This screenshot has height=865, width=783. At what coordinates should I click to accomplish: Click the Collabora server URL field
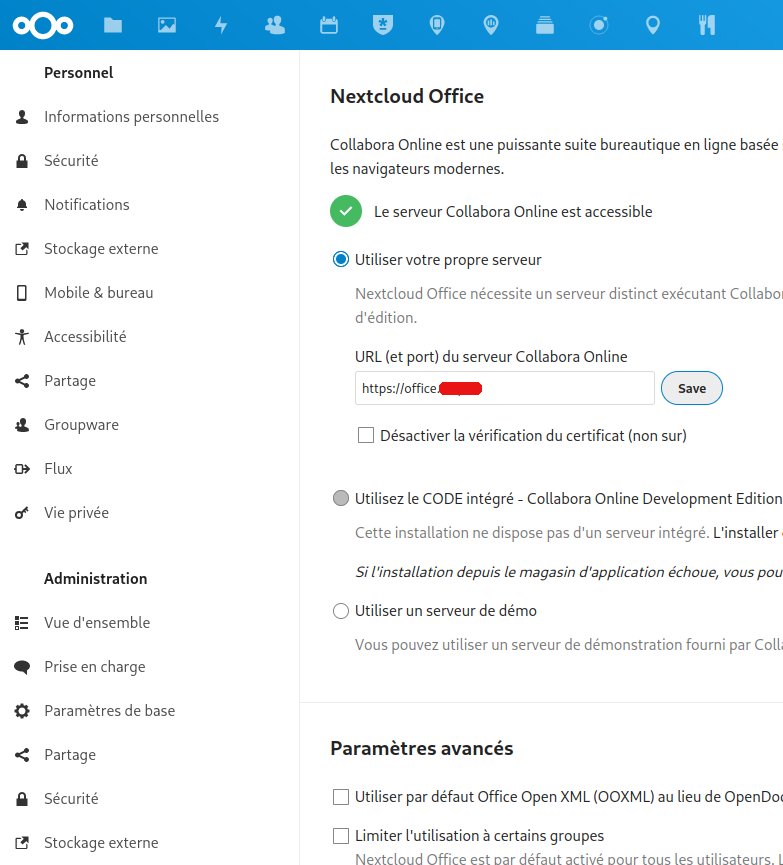[504, 388]
